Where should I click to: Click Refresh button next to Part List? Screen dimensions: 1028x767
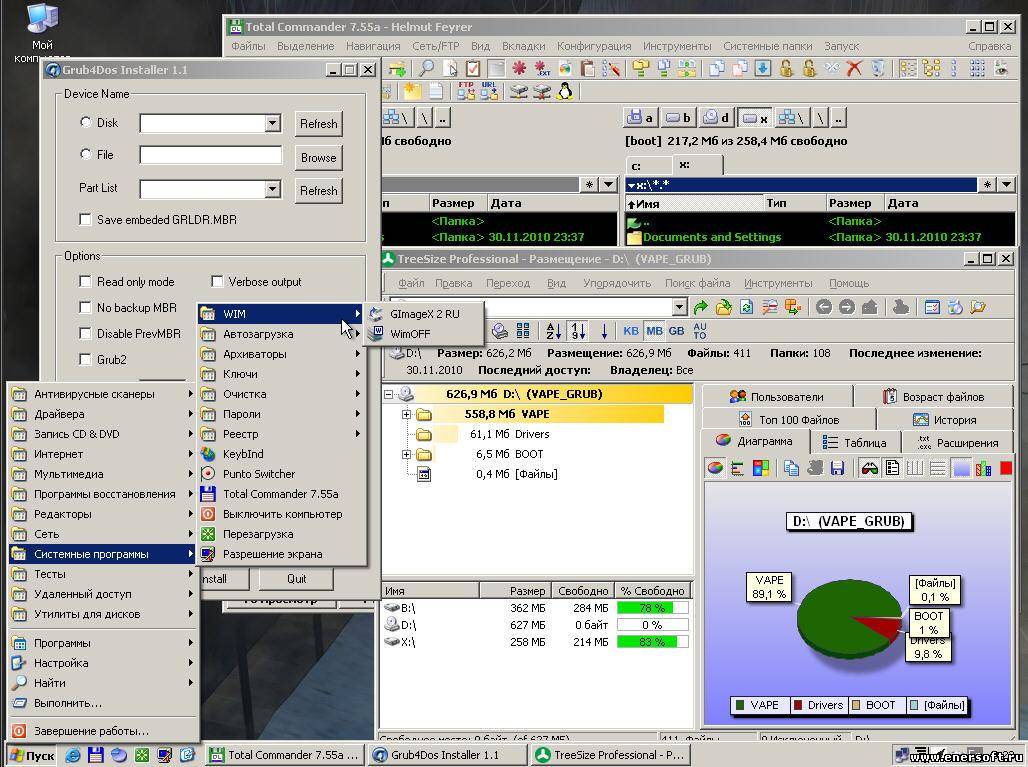click(319, 191)
